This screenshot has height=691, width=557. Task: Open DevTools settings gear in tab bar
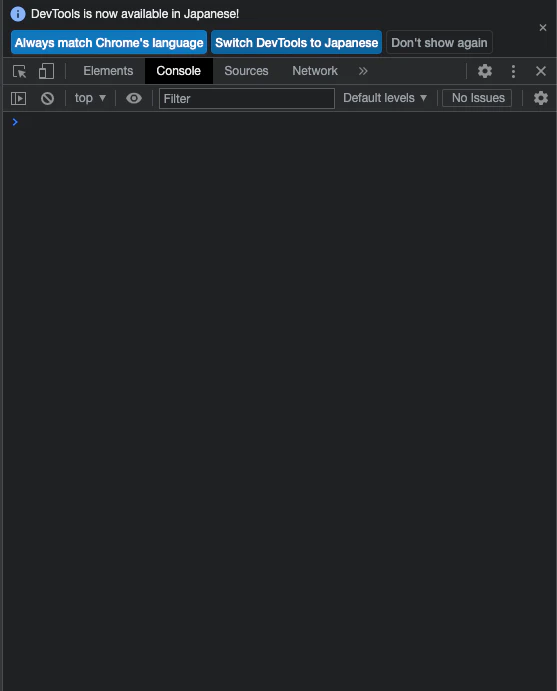pyautogui.click(x=485, y=71)
